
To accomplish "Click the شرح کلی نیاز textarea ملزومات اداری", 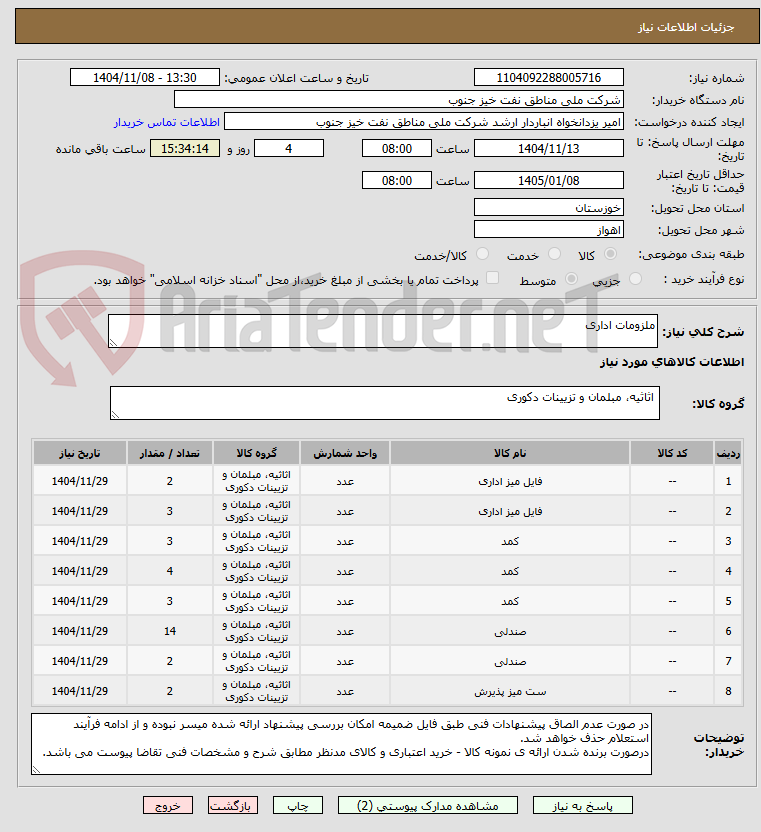I will (x=383, y=331).
